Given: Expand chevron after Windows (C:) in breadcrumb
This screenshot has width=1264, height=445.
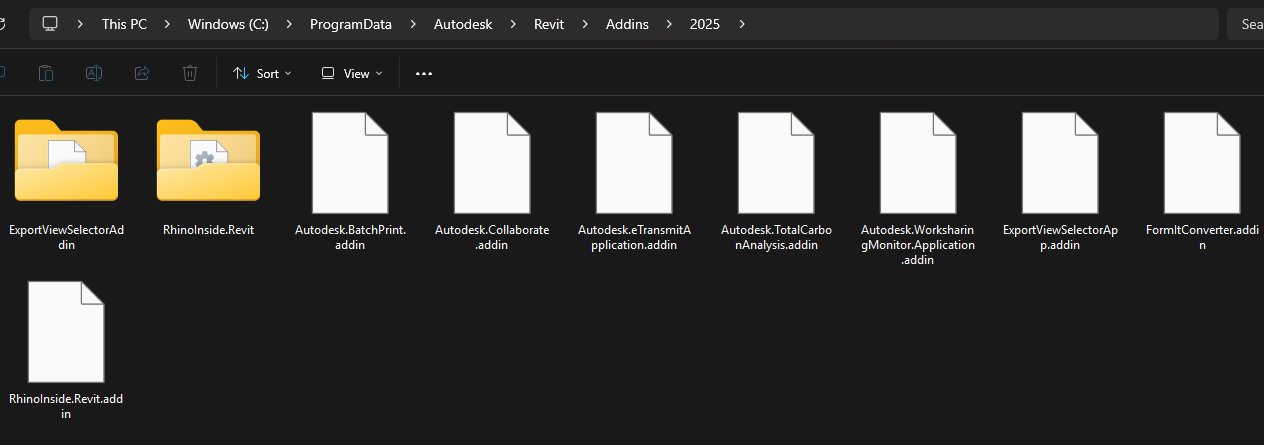Looking at the screenshot, I should pyautogui.click(x=289, y=24).
